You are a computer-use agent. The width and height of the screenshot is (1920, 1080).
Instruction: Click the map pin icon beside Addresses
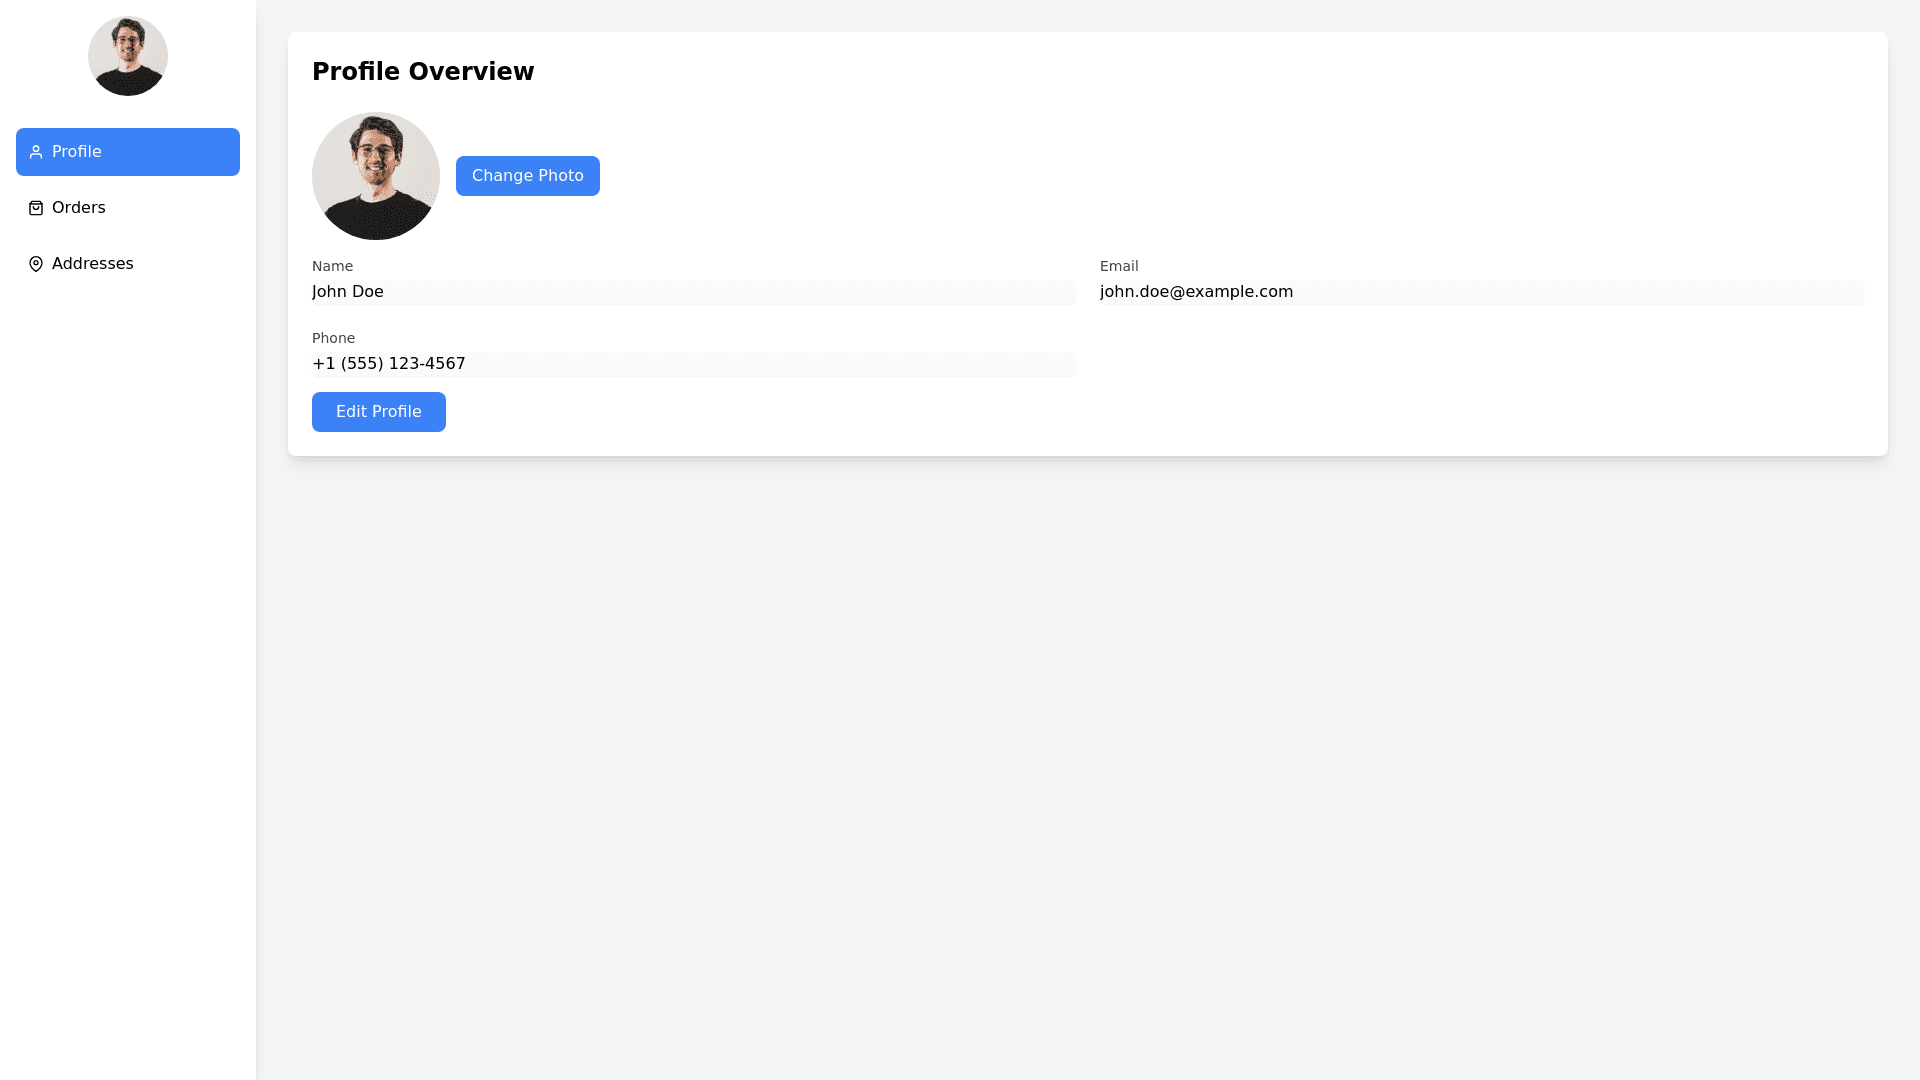point(36,264)
